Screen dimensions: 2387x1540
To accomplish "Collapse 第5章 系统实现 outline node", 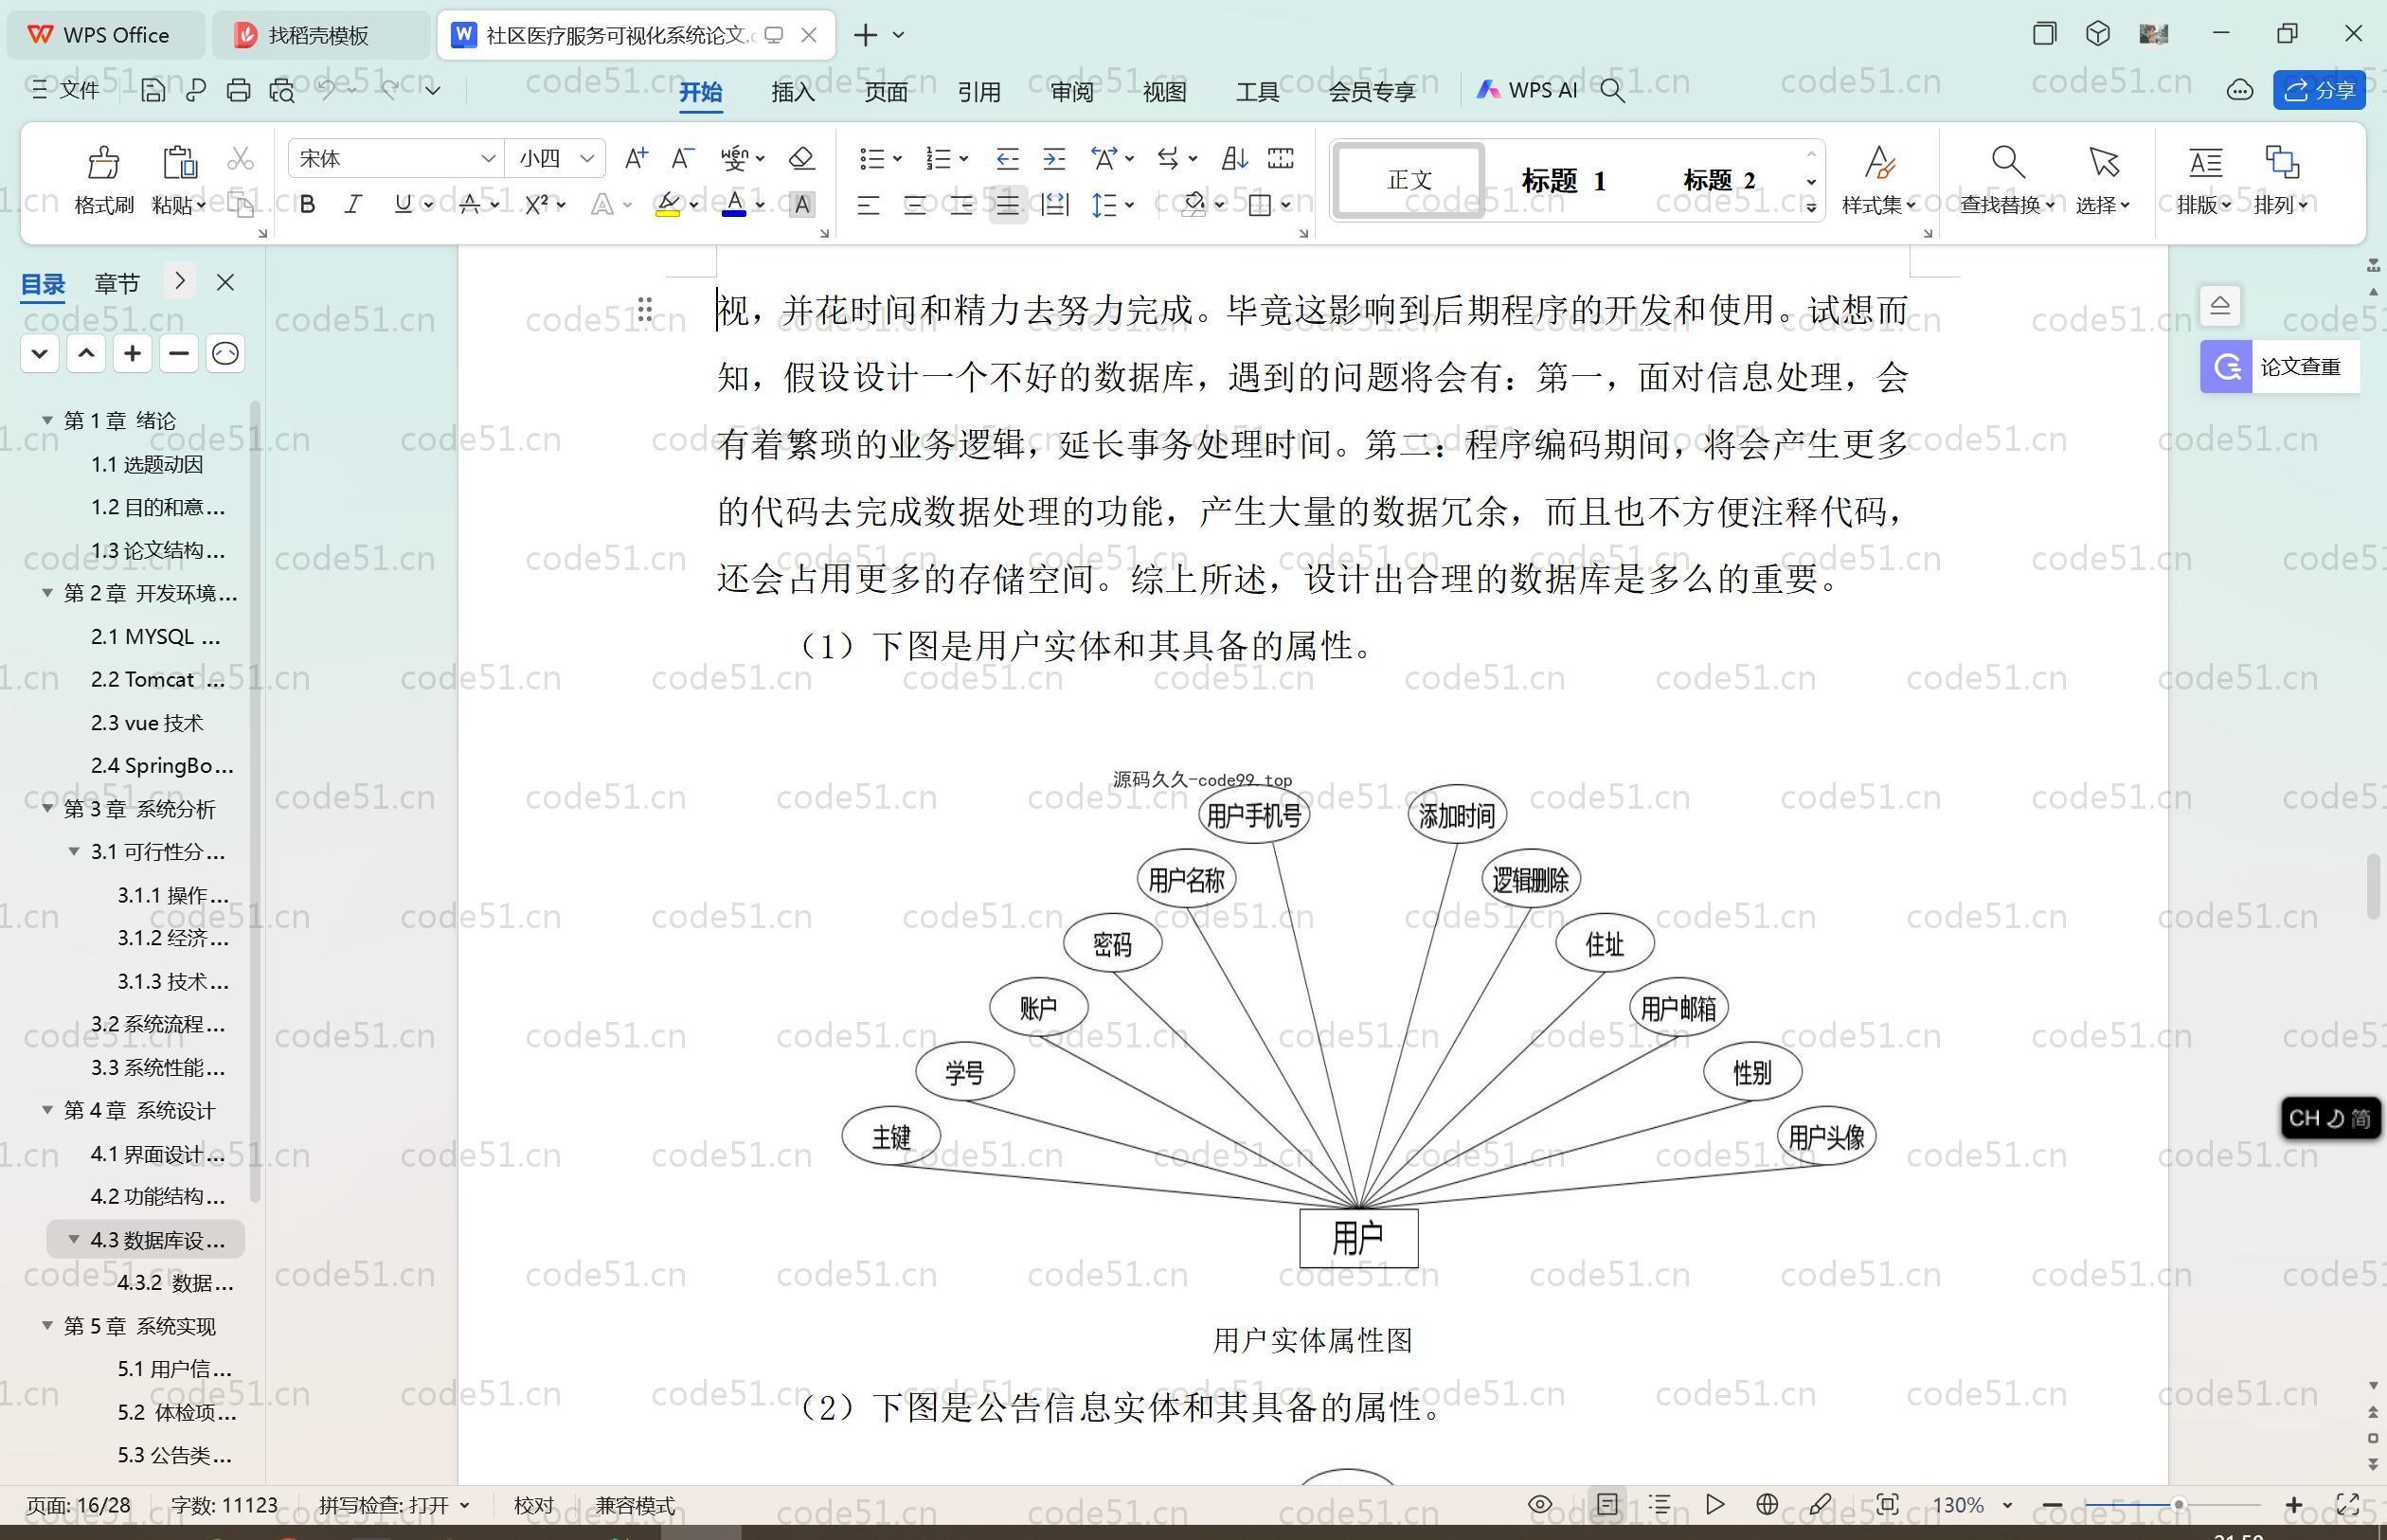I will coord(47,1325).
